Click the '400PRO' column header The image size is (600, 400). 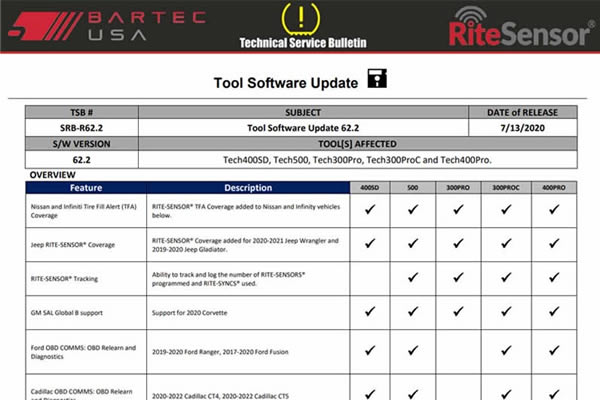[x=554, y=188]
